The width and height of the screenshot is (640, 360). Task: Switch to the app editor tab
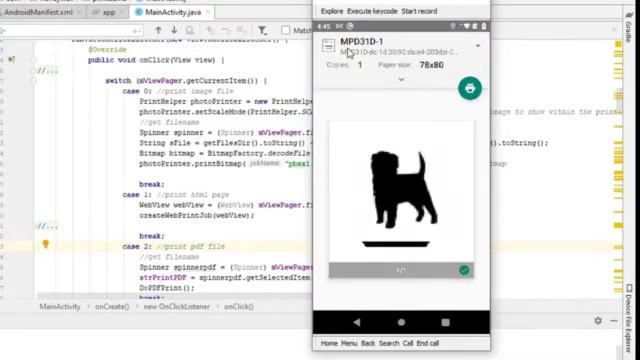click(108, 12)
